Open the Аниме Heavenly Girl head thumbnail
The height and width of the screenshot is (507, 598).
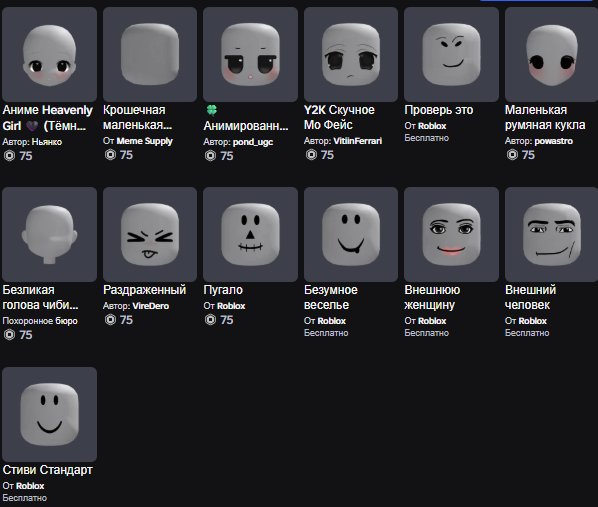click(x=49, y=55)
